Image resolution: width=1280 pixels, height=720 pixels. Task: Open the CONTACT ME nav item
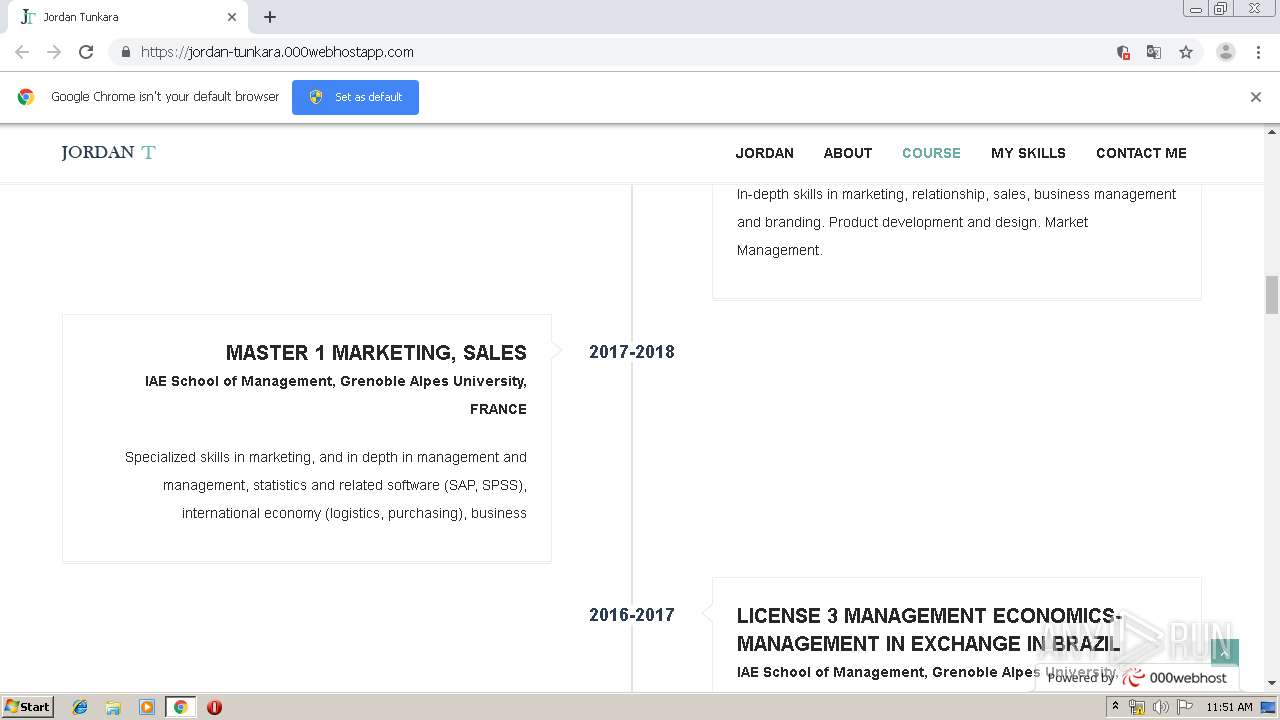click(1141, 153)
